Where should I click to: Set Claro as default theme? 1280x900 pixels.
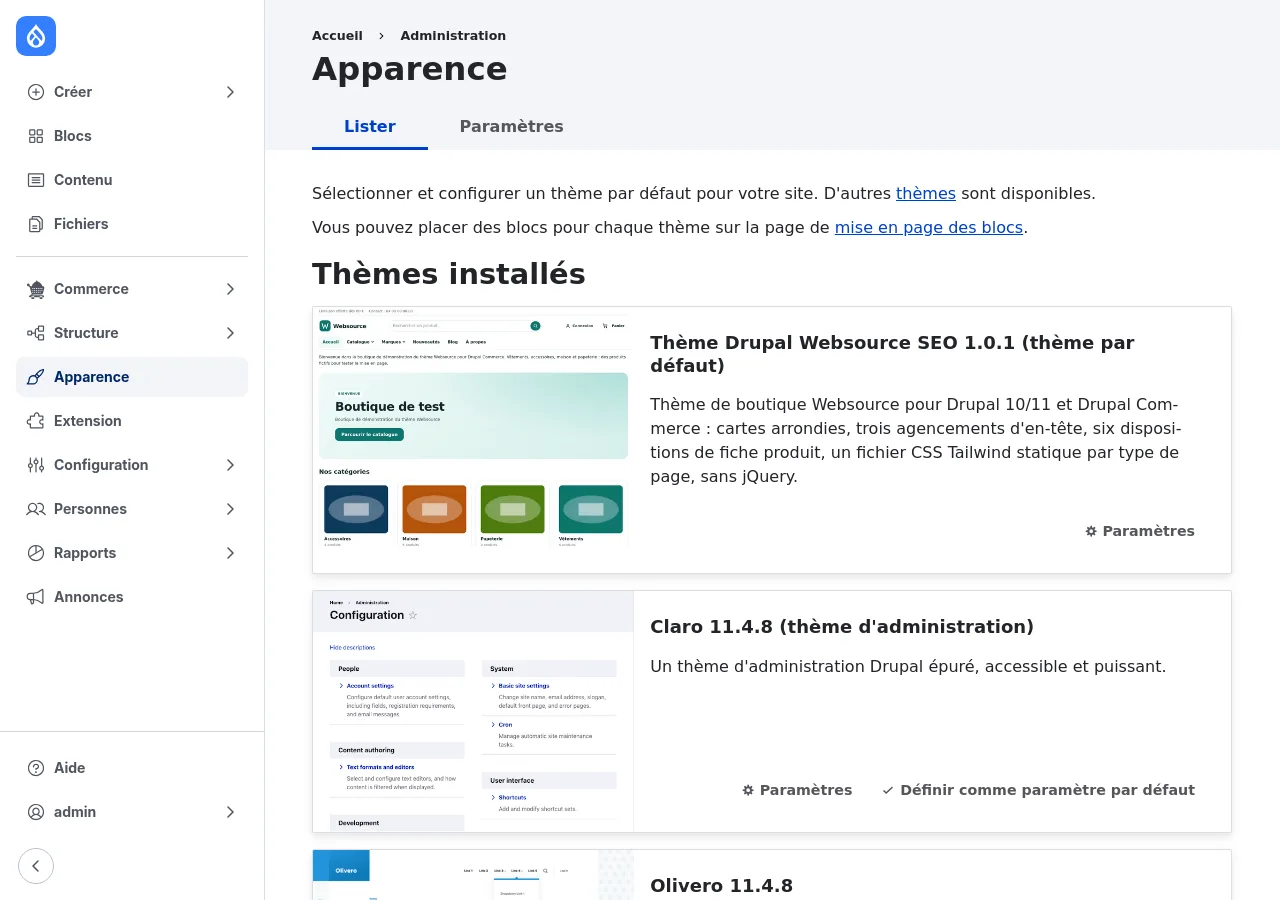(x=1038, y=790)
